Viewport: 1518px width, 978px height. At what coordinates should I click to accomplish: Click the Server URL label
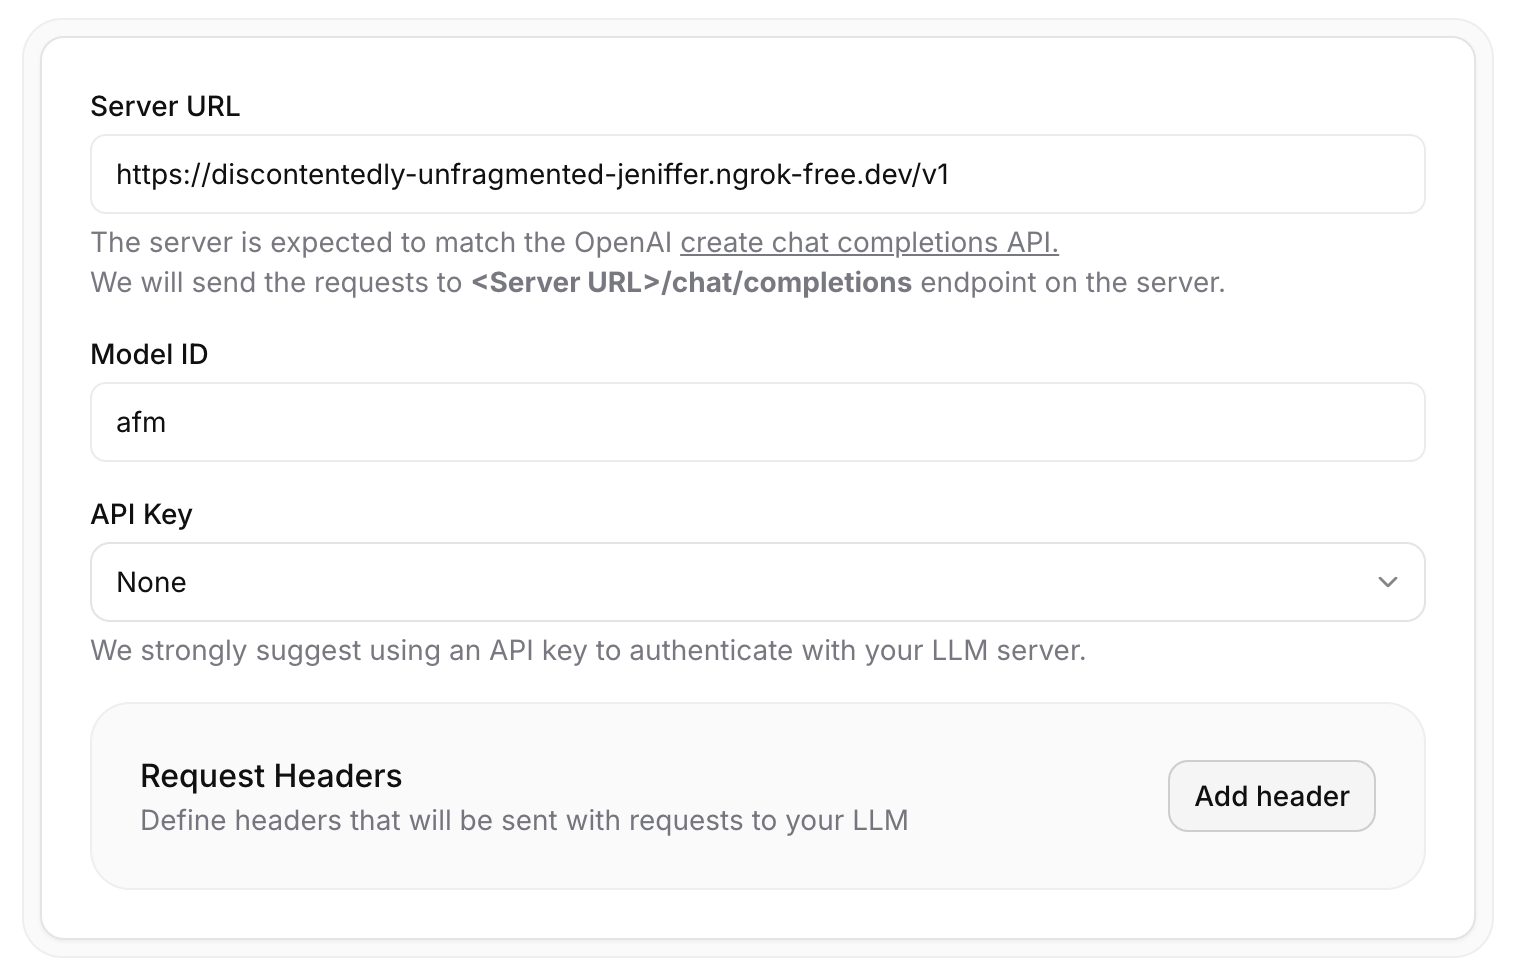point(165,106)
